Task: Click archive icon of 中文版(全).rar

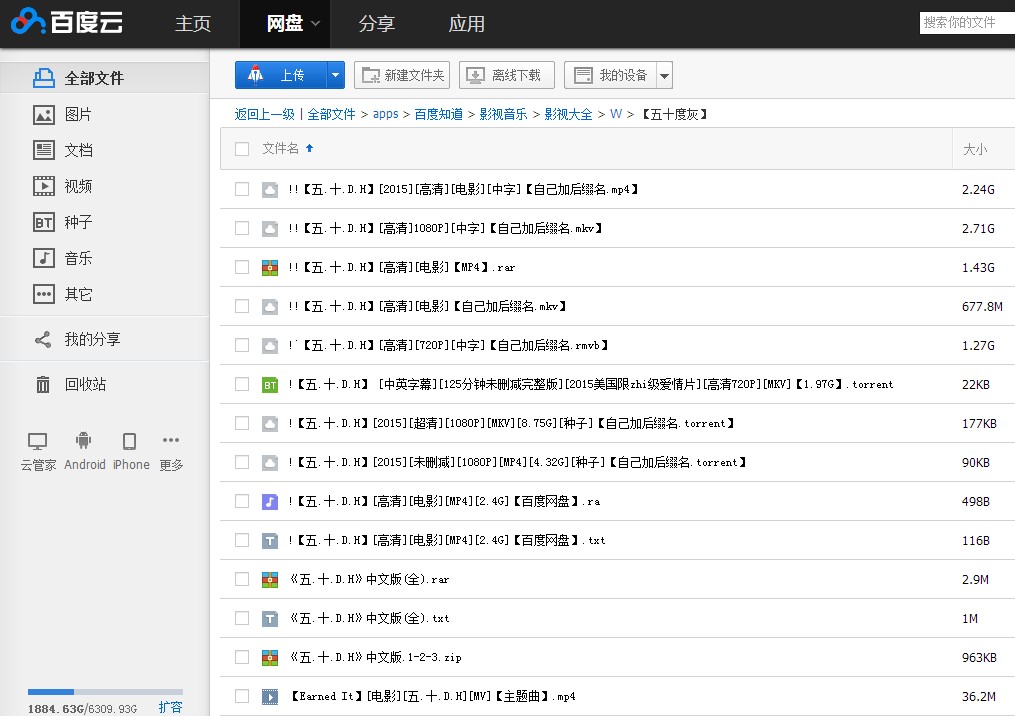Action: (x=270, y=579)
